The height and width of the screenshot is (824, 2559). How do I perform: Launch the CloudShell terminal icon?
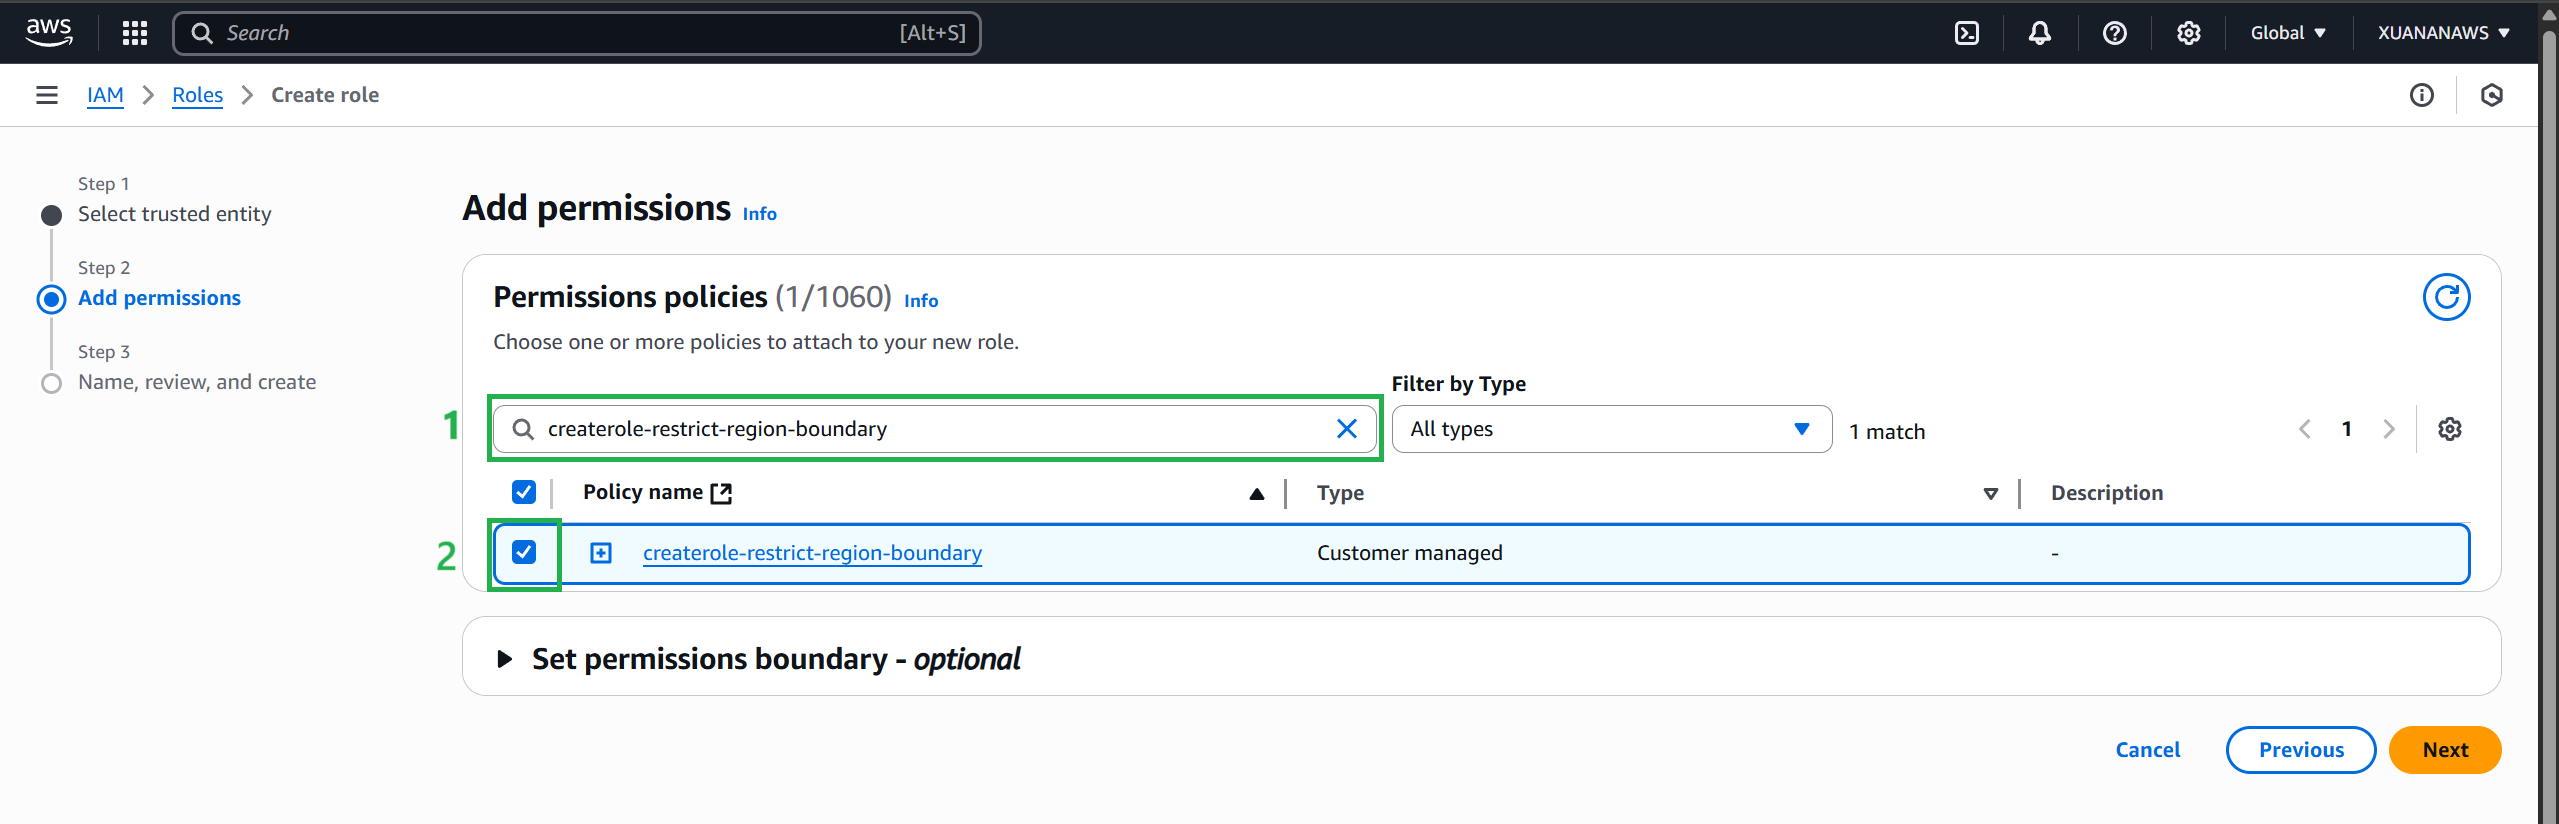pos(1966,33)
